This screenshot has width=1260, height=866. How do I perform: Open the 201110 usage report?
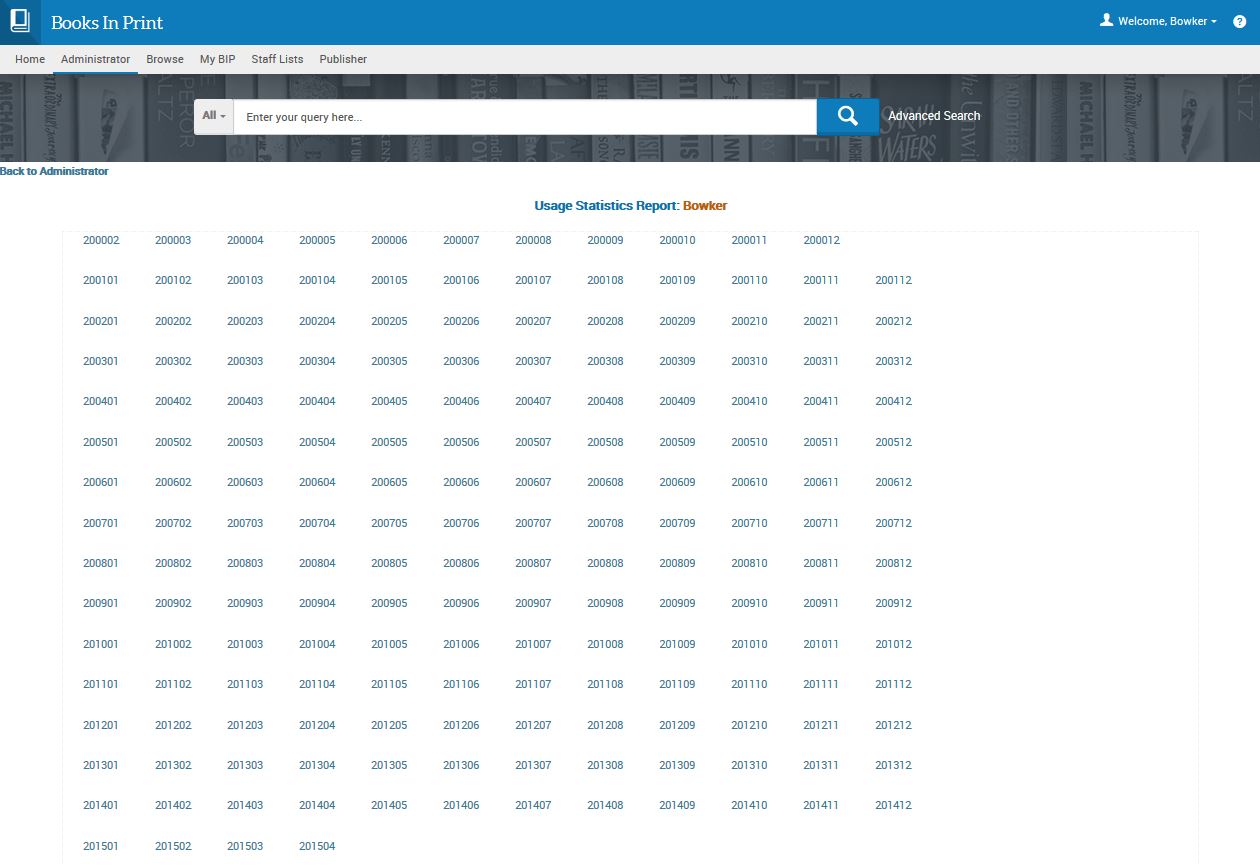coord(749,684)
